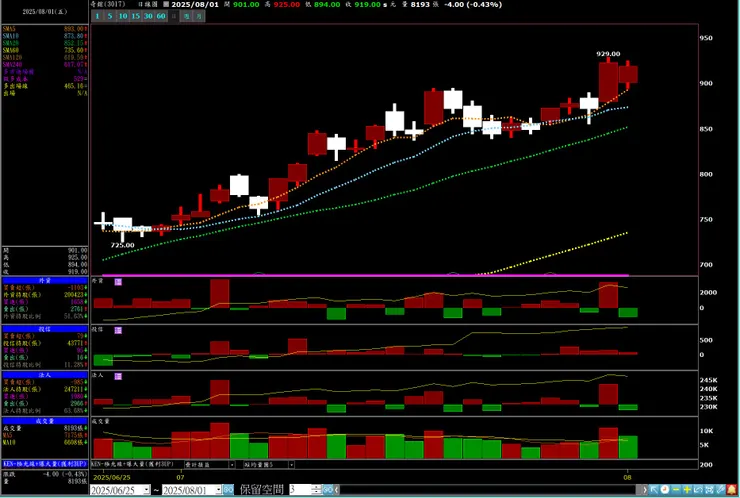The height and width of the screenshot is (498, 740).
Task: Click the right chevron scroll arrow
Action: pos(645,490)
